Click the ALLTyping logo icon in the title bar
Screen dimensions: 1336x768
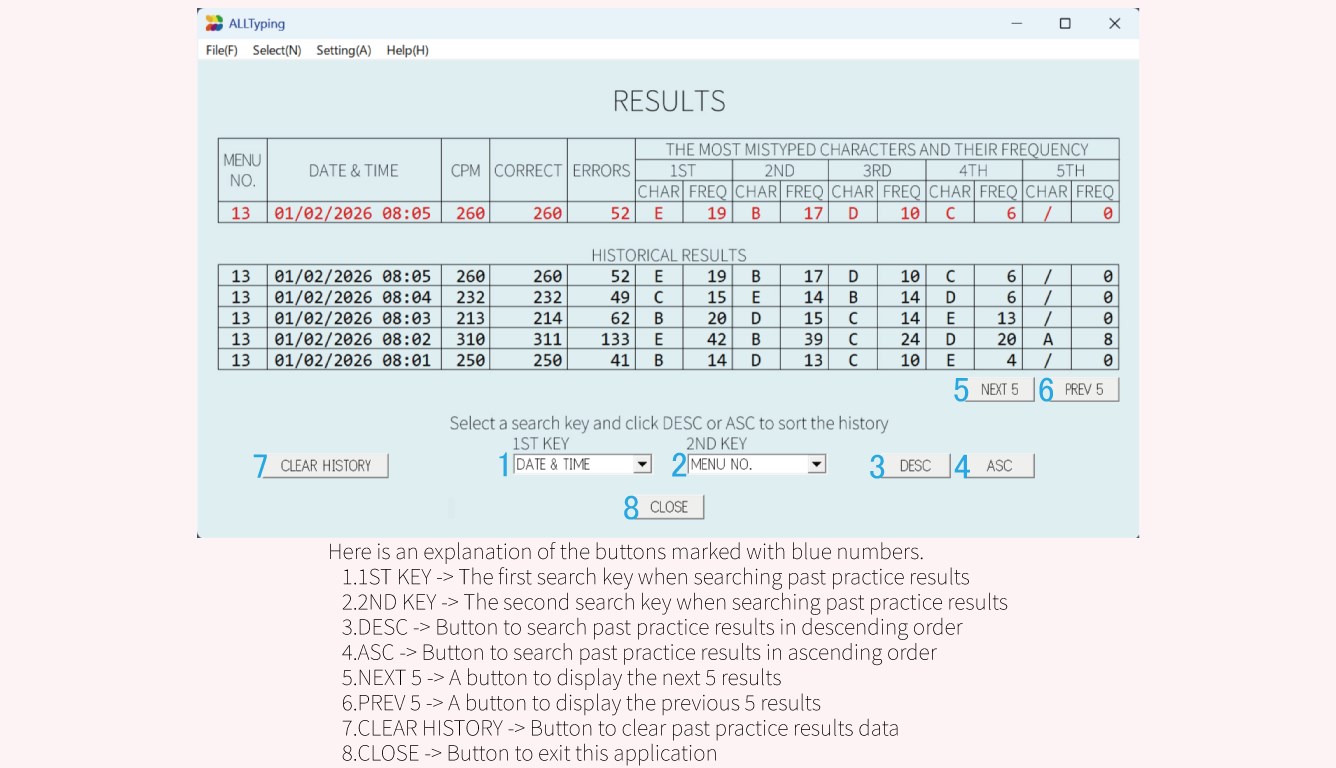click(x=212, y=23)
